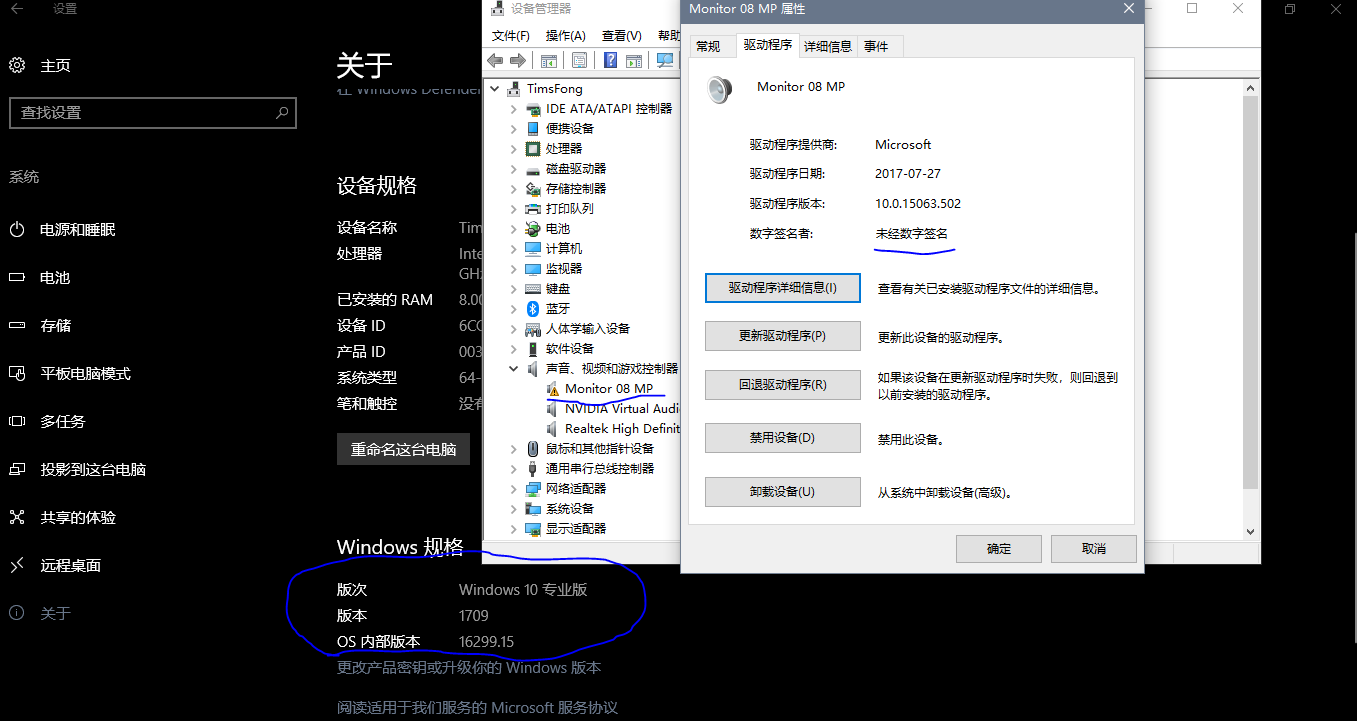This screenshot has height=721, width=1357.
Task: Click the 远程桌面 remote desktop icon
Action: pos(17,566)
